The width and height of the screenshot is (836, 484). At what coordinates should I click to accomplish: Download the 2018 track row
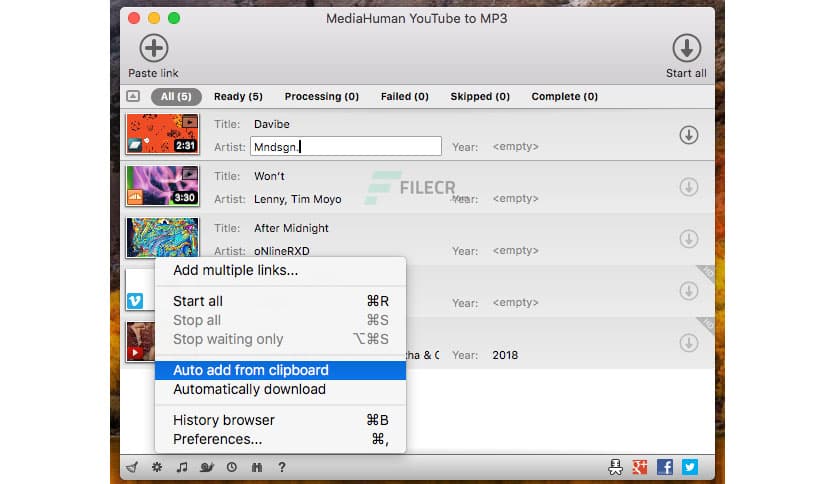coord(688,343)
